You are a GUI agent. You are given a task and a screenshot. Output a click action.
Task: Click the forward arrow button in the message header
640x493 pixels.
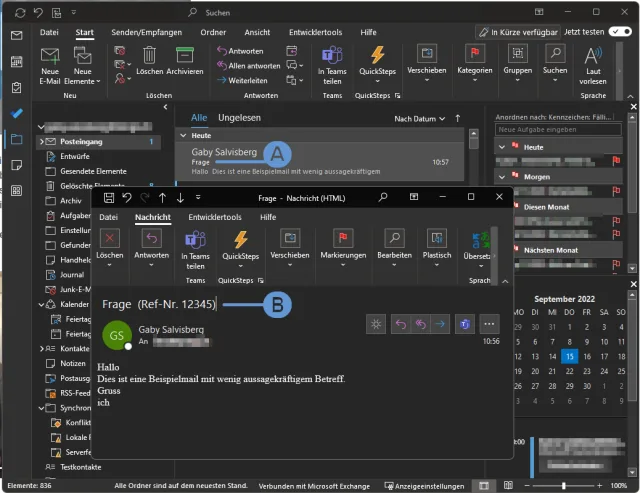[x=438, y=324]
